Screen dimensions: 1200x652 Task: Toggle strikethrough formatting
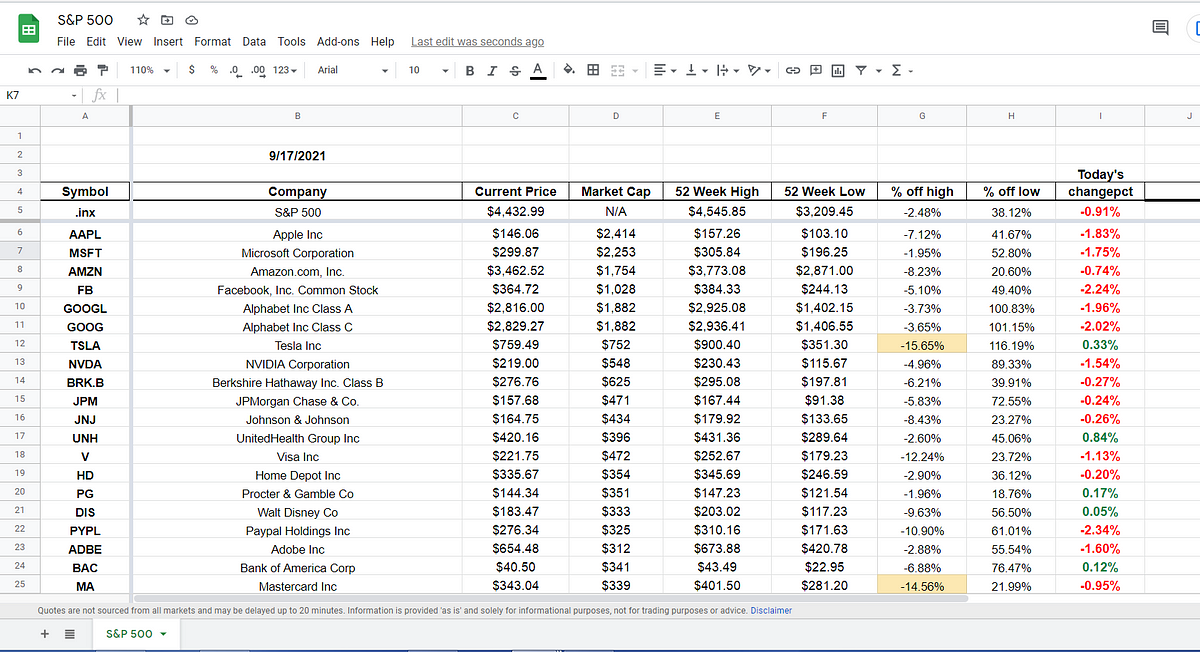(x=514, y=70)
